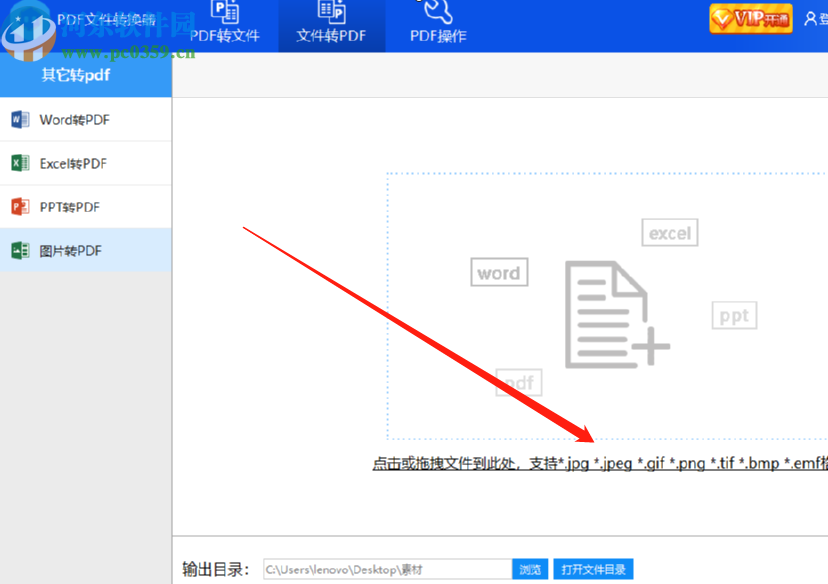Click the excel format watermark label

(669, 232)
